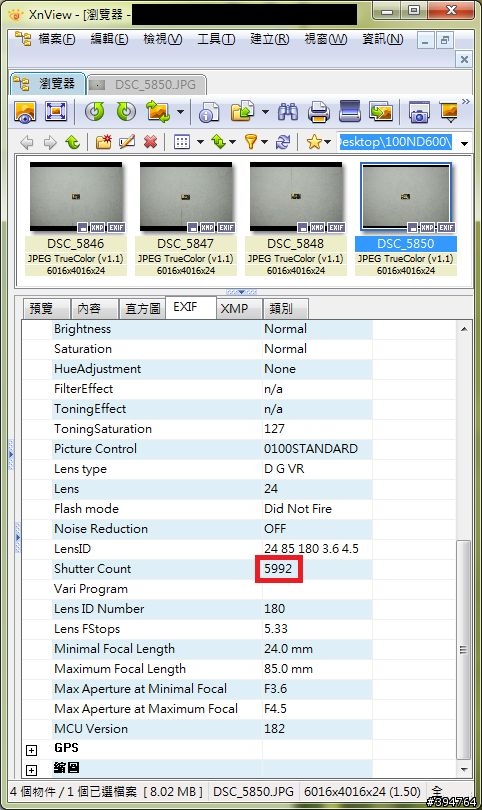482x810 pixels.
Task: Open the sort options dropdown arrow
Action: 232,142
